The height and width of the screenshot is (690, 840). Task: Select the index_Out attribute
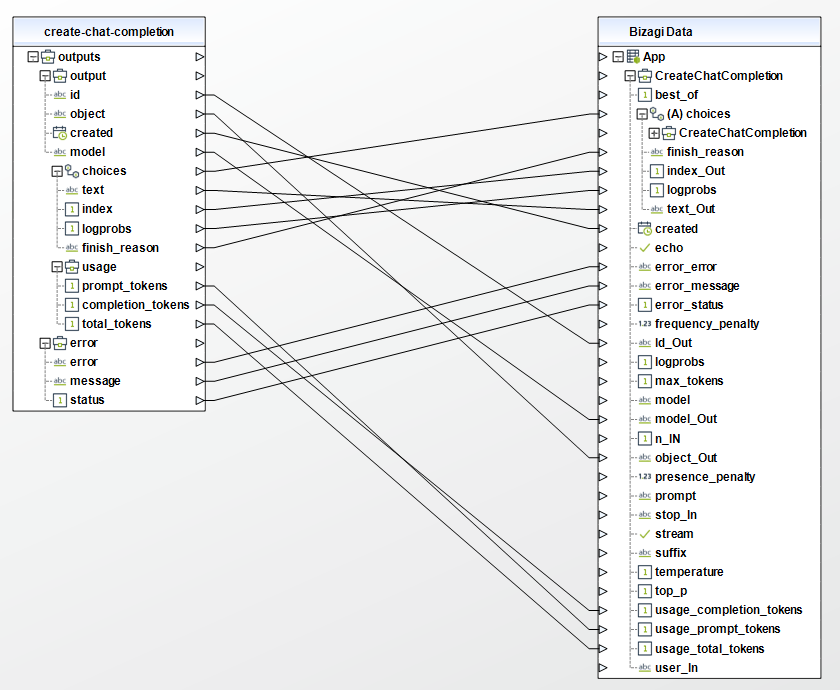coord(696,171)
